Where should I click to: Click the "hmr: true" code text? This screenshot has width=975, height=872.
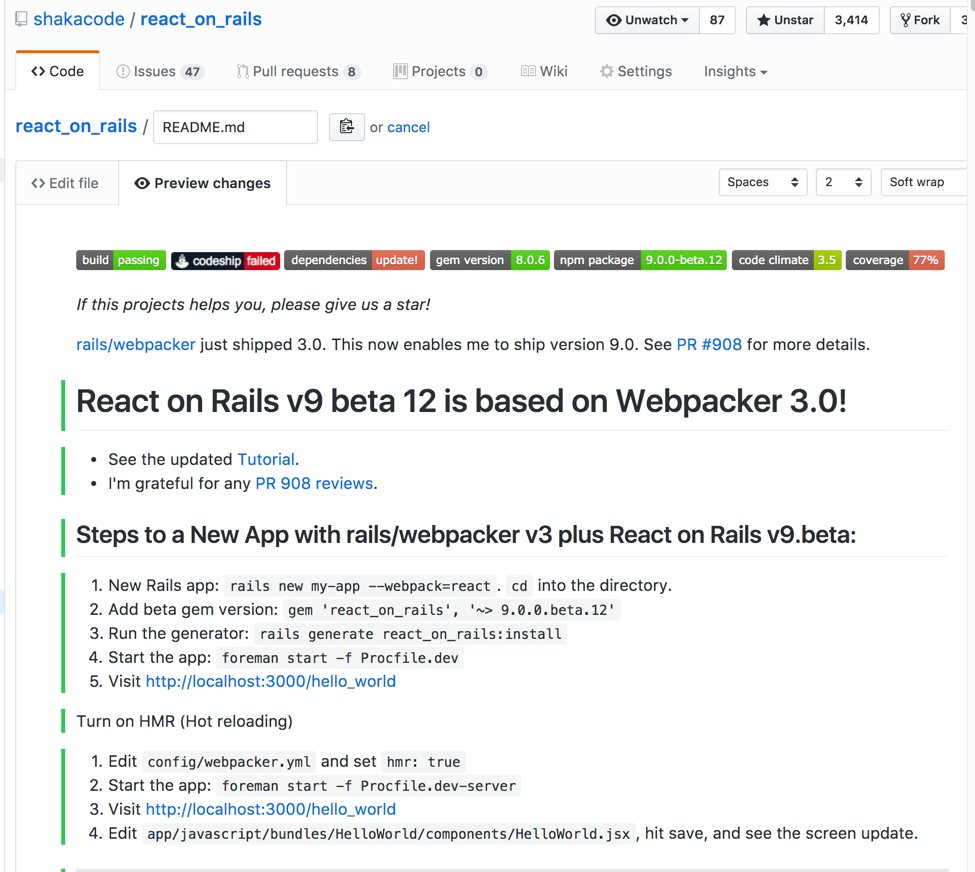click(423, 762)
